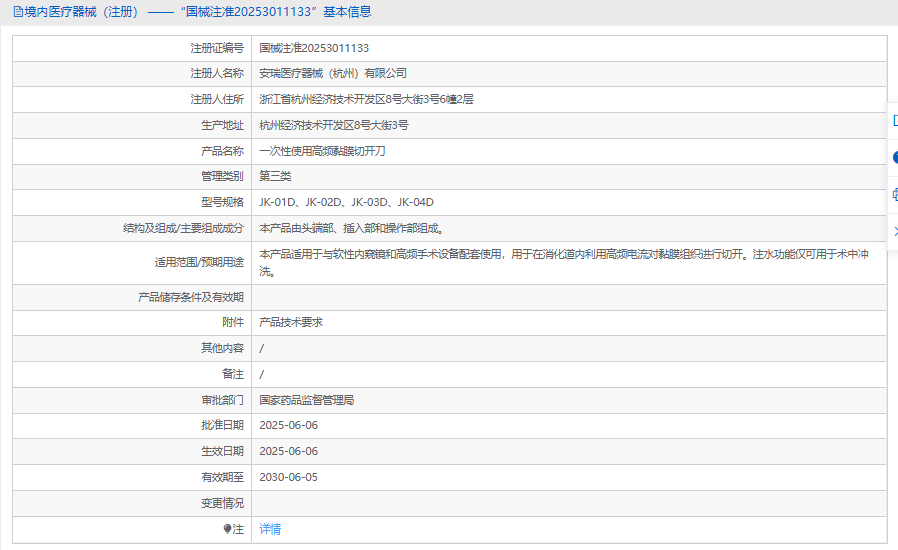This screenshot has width=898, height=550.
Task: Select the authority 国家药品监督管理局
Action: [x=306, y=400]
